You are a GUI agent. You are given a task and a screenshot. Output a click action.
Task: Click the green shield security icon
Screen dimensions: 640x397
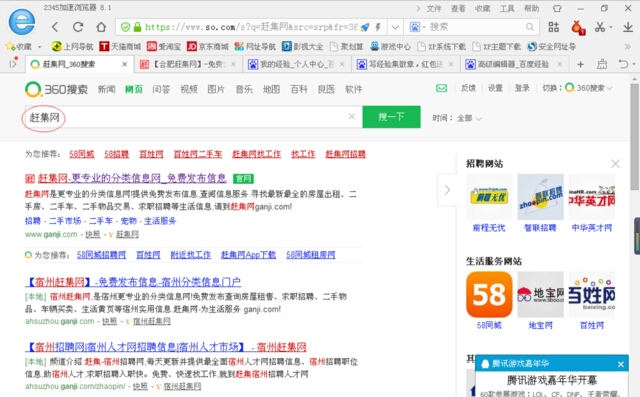125,27
